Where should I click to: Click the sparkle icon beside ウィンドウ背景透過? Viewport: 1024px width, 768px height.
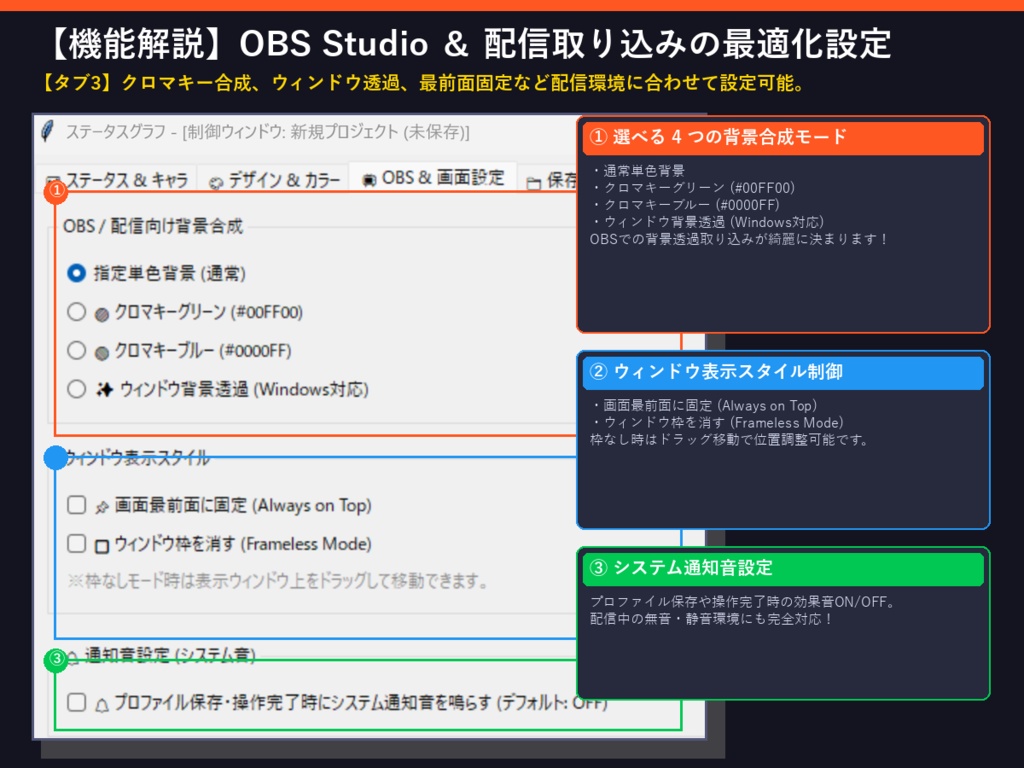click(104, 390)
